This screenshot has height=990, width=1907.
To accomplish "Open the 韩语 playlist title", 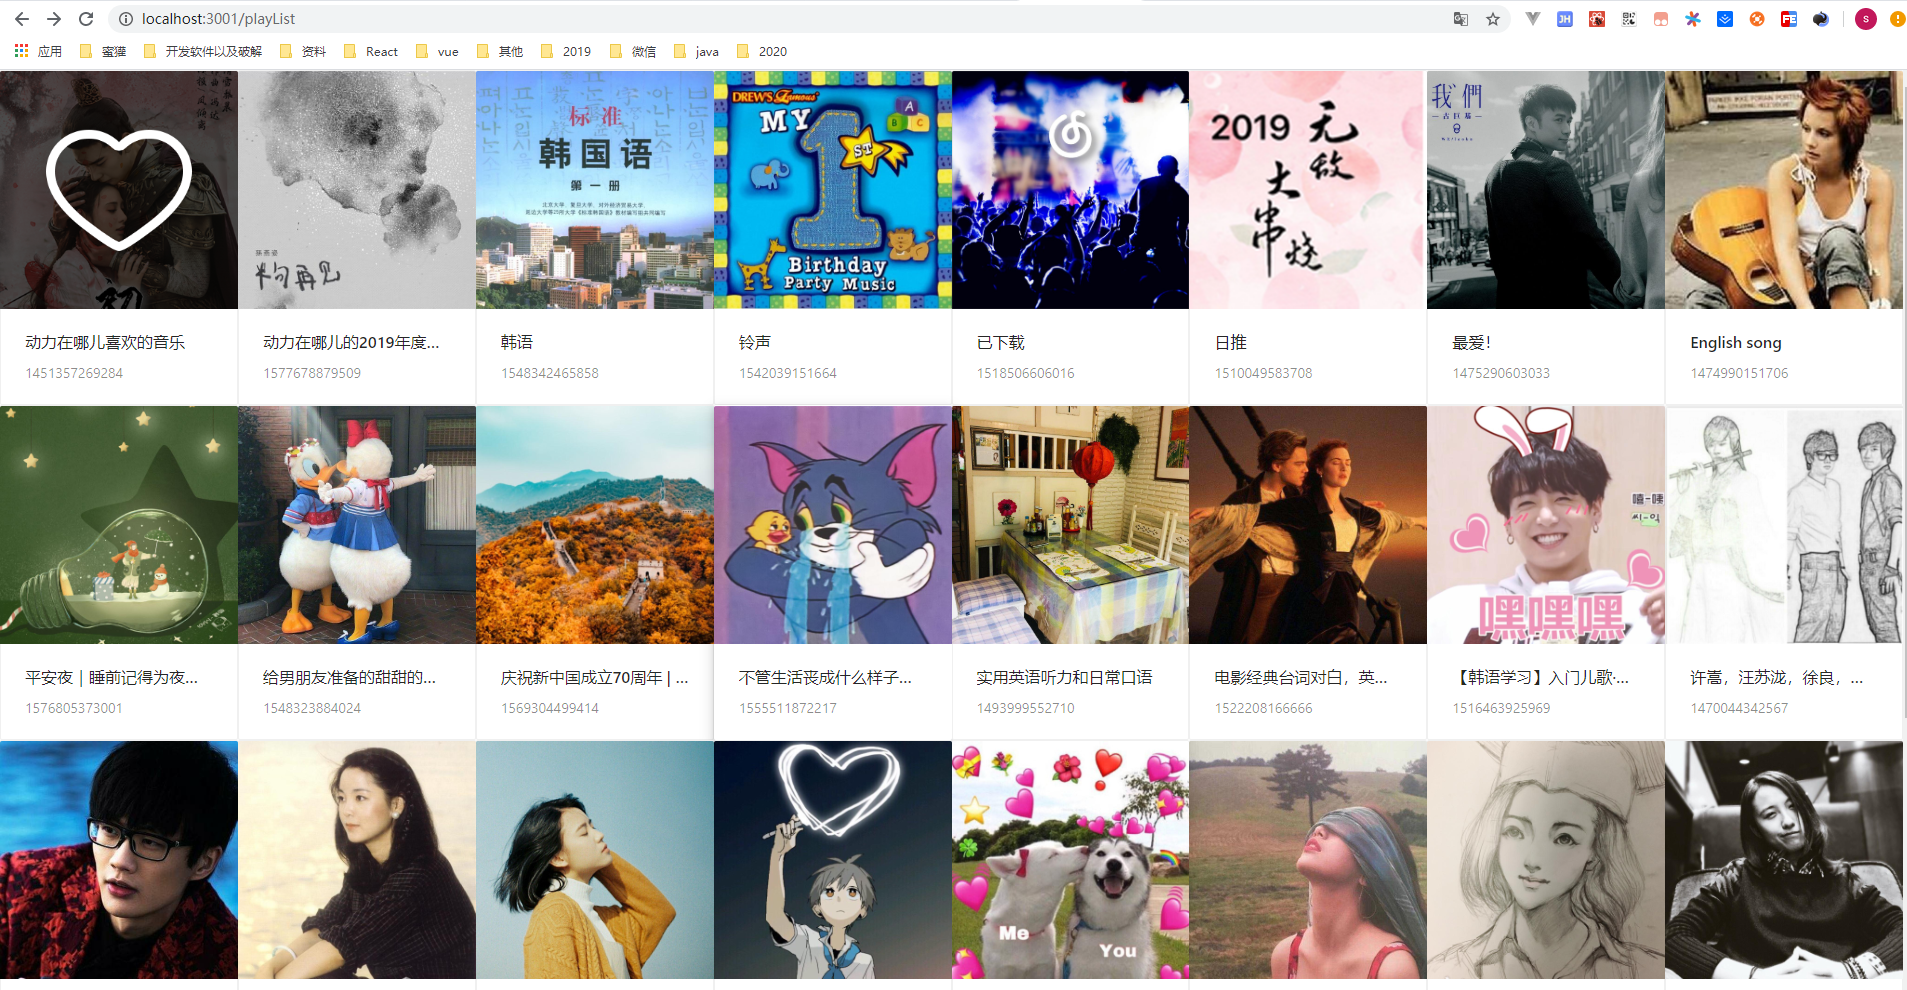I will (x=516, y=342).
